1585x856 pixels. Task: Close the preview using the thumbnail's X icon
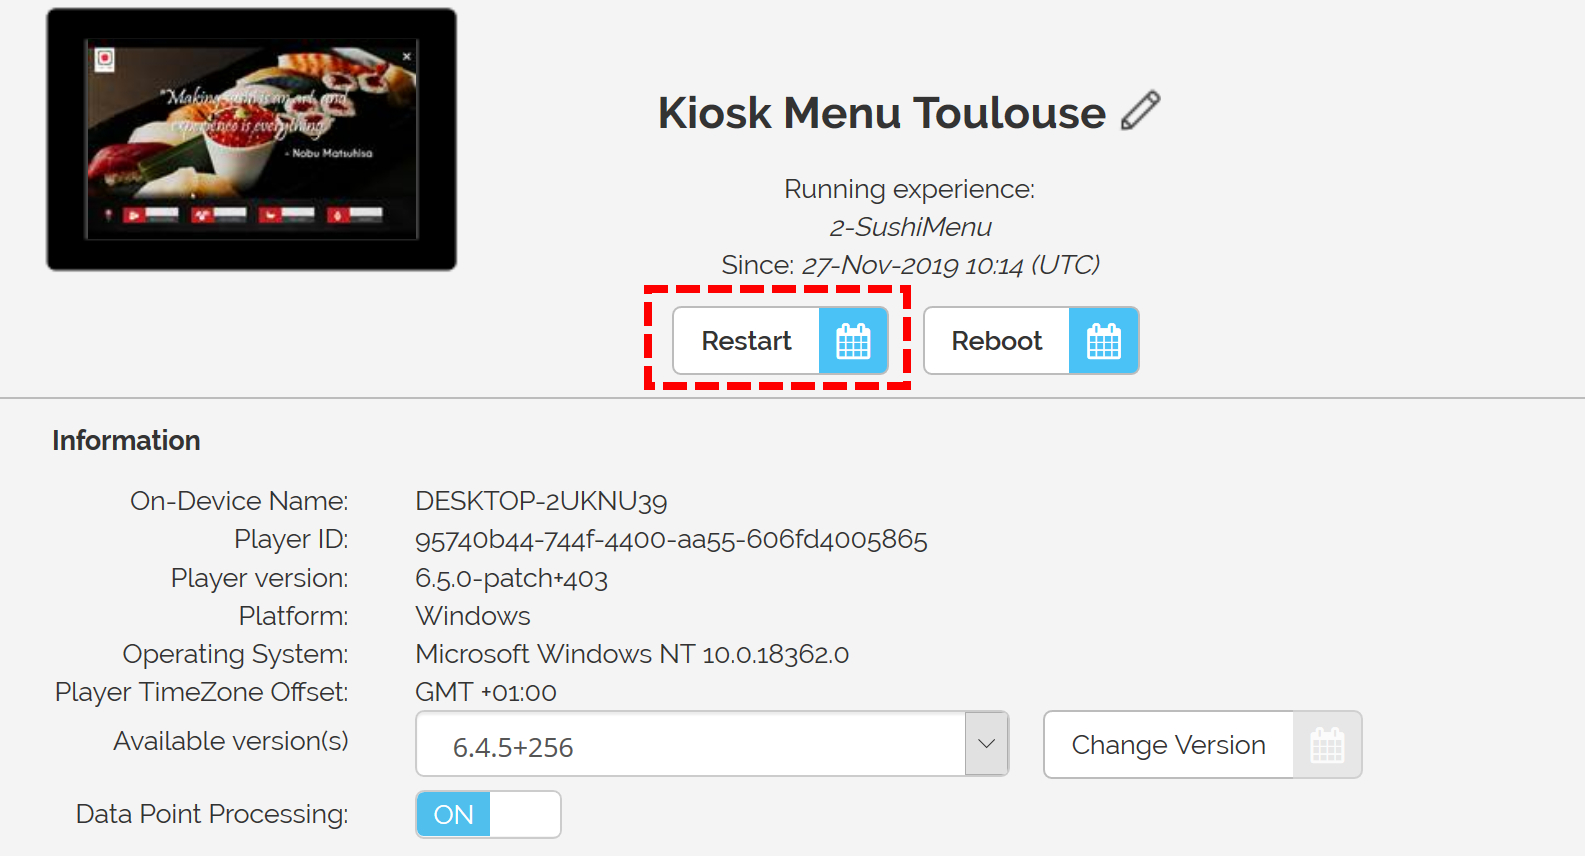click(407, 57)
